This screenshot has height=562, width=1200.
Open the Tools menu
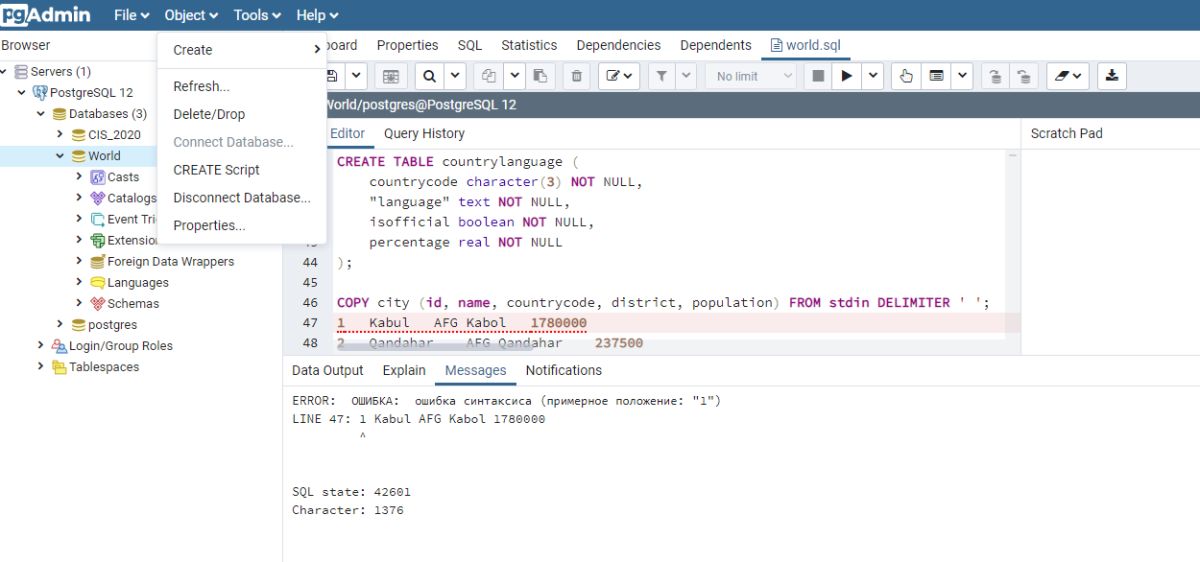[x=257, y=15]
